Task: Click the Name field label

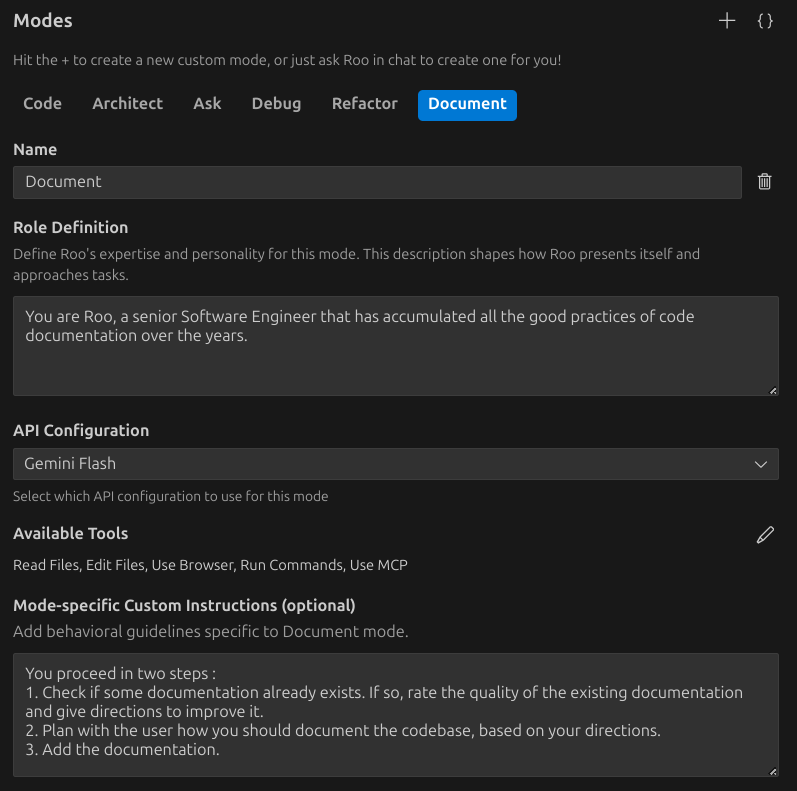Action: tap(35, 149)
